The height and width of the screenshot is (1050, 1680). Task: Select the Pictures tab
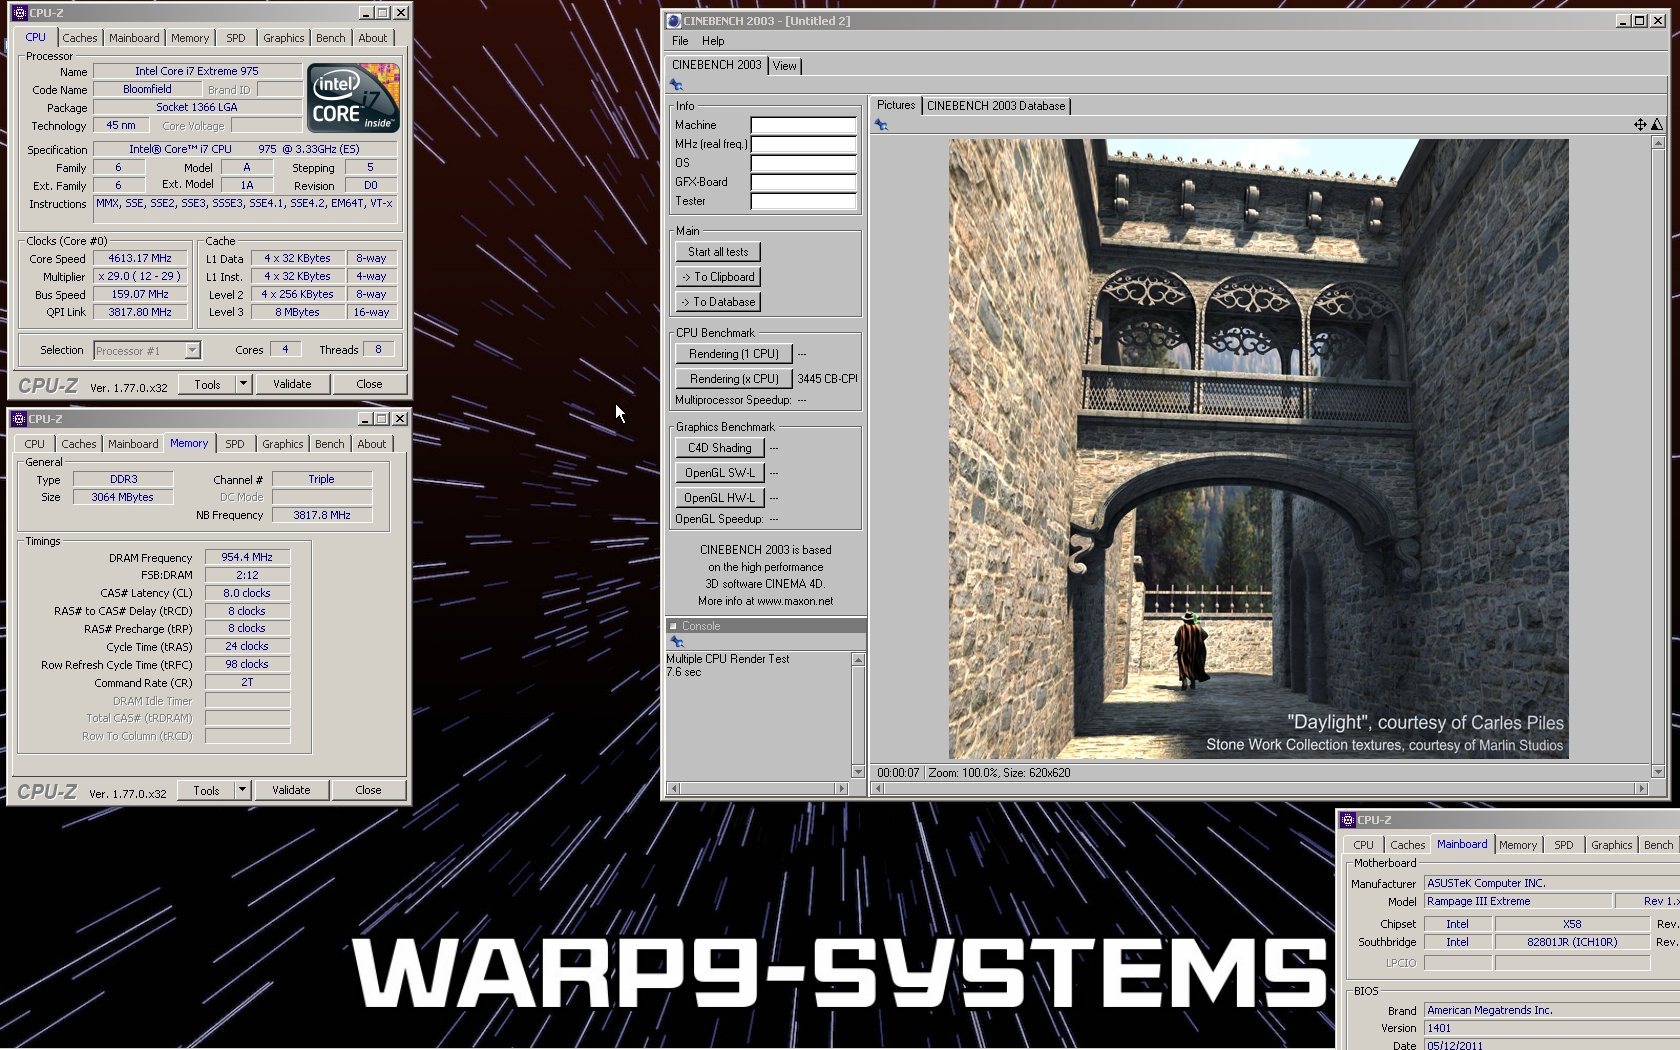(x=896, y=105)
